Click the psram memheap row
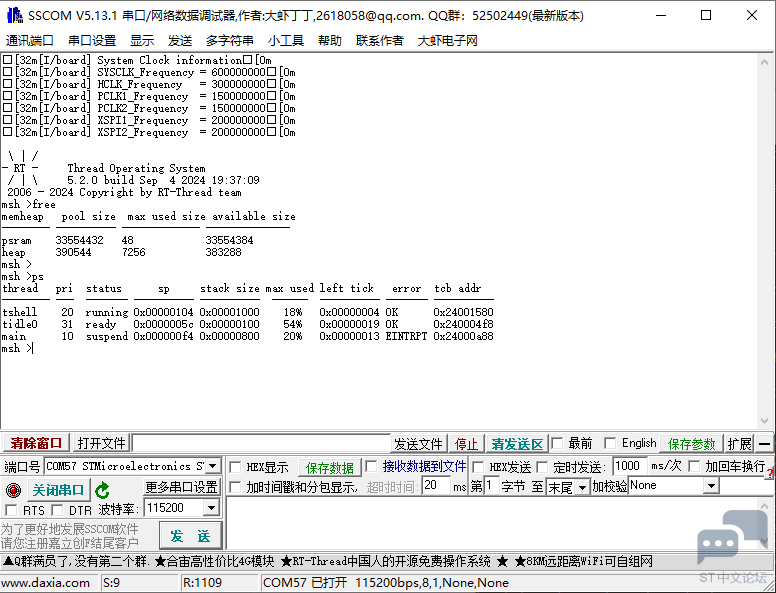Image resolution: width=776 pixels, height=593 pixels. [x=128, y=240]
